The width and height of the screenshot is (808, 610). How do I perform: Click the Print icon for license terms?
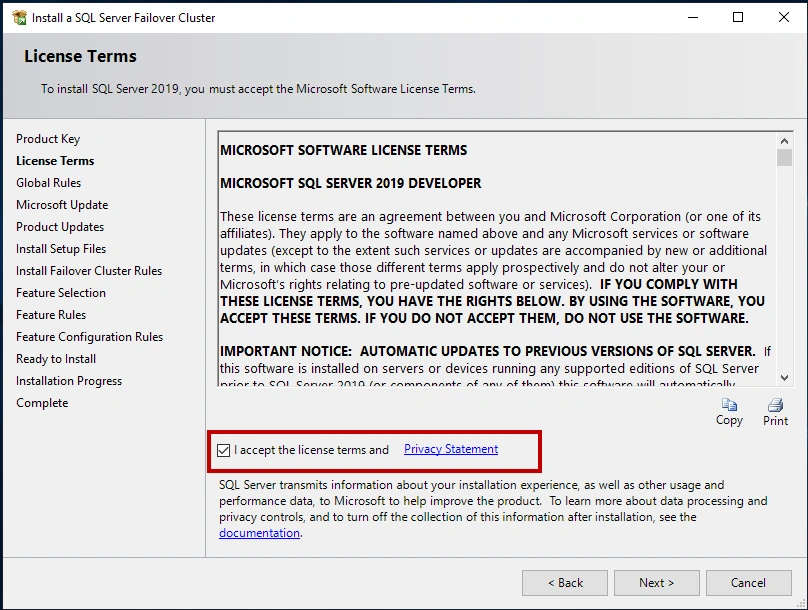pos(775,405)
